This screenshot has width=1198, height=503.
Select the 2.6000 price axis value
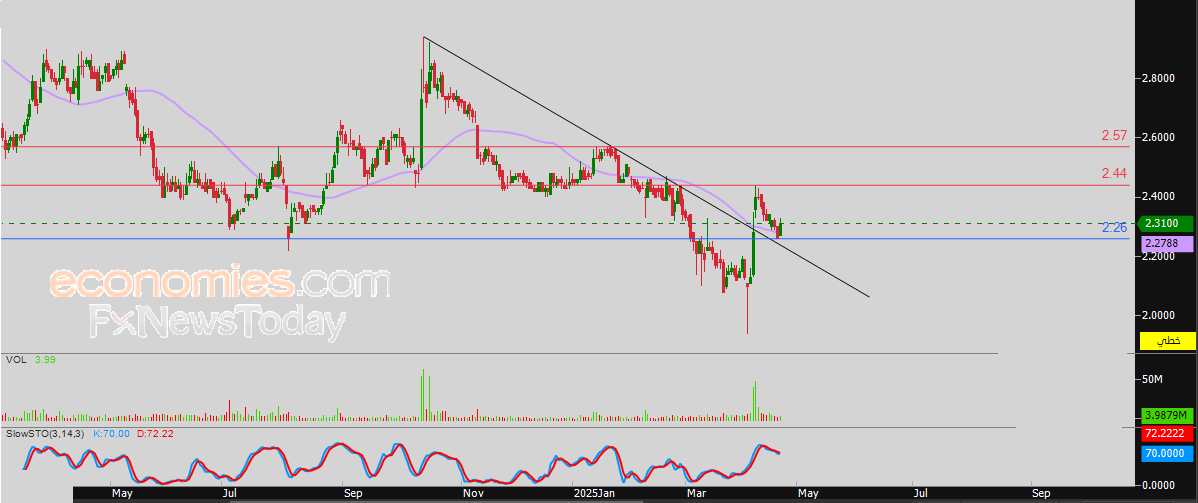[x=1160, y=137]
